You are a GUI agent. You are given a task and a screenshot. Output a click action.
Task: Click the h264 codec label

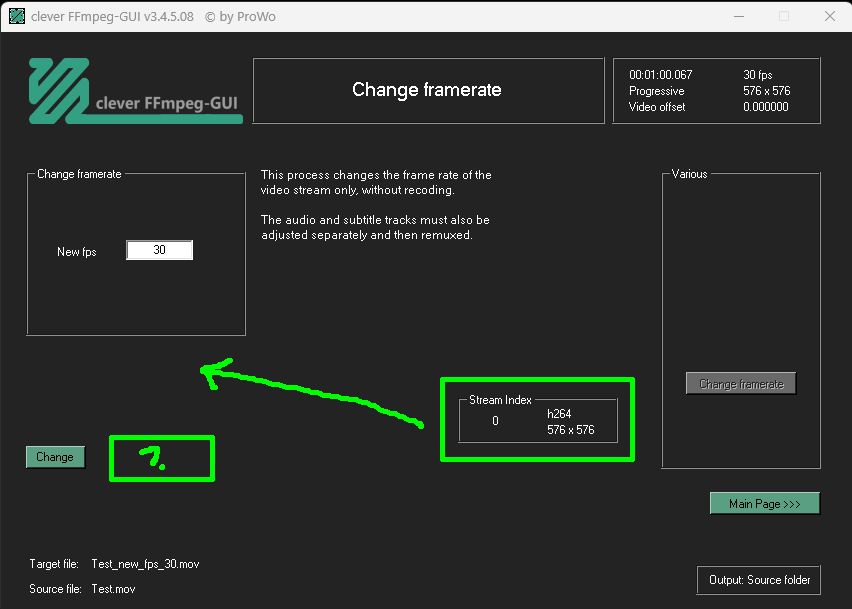coord(559,414)
